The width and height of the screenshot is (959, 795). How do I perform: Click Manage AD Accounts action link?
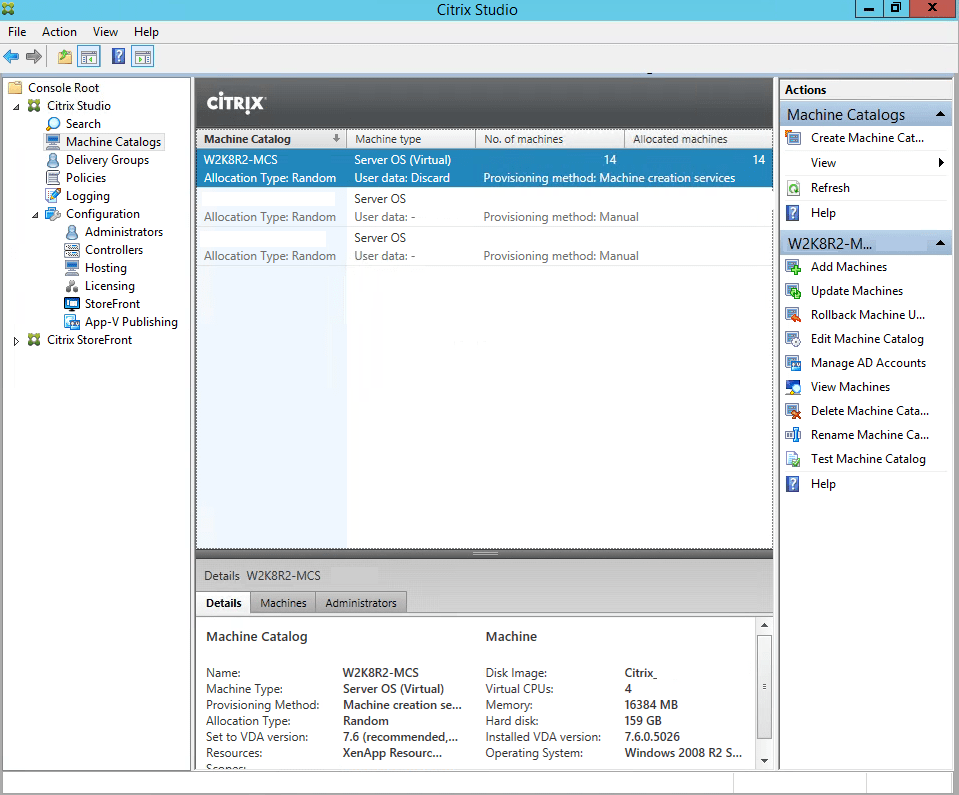tap(868, 363)
